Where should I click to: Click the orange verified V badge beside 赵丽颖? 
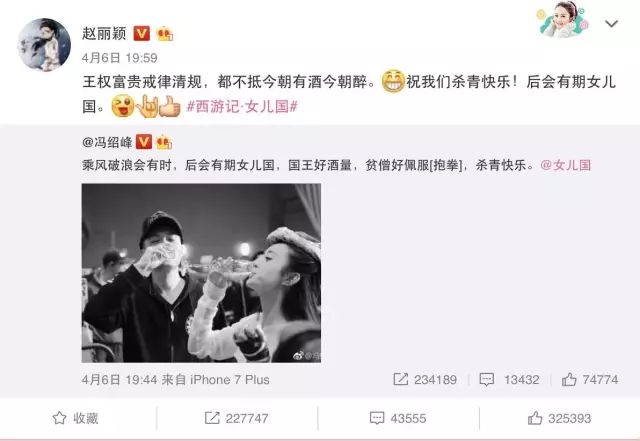pos(142,33)
